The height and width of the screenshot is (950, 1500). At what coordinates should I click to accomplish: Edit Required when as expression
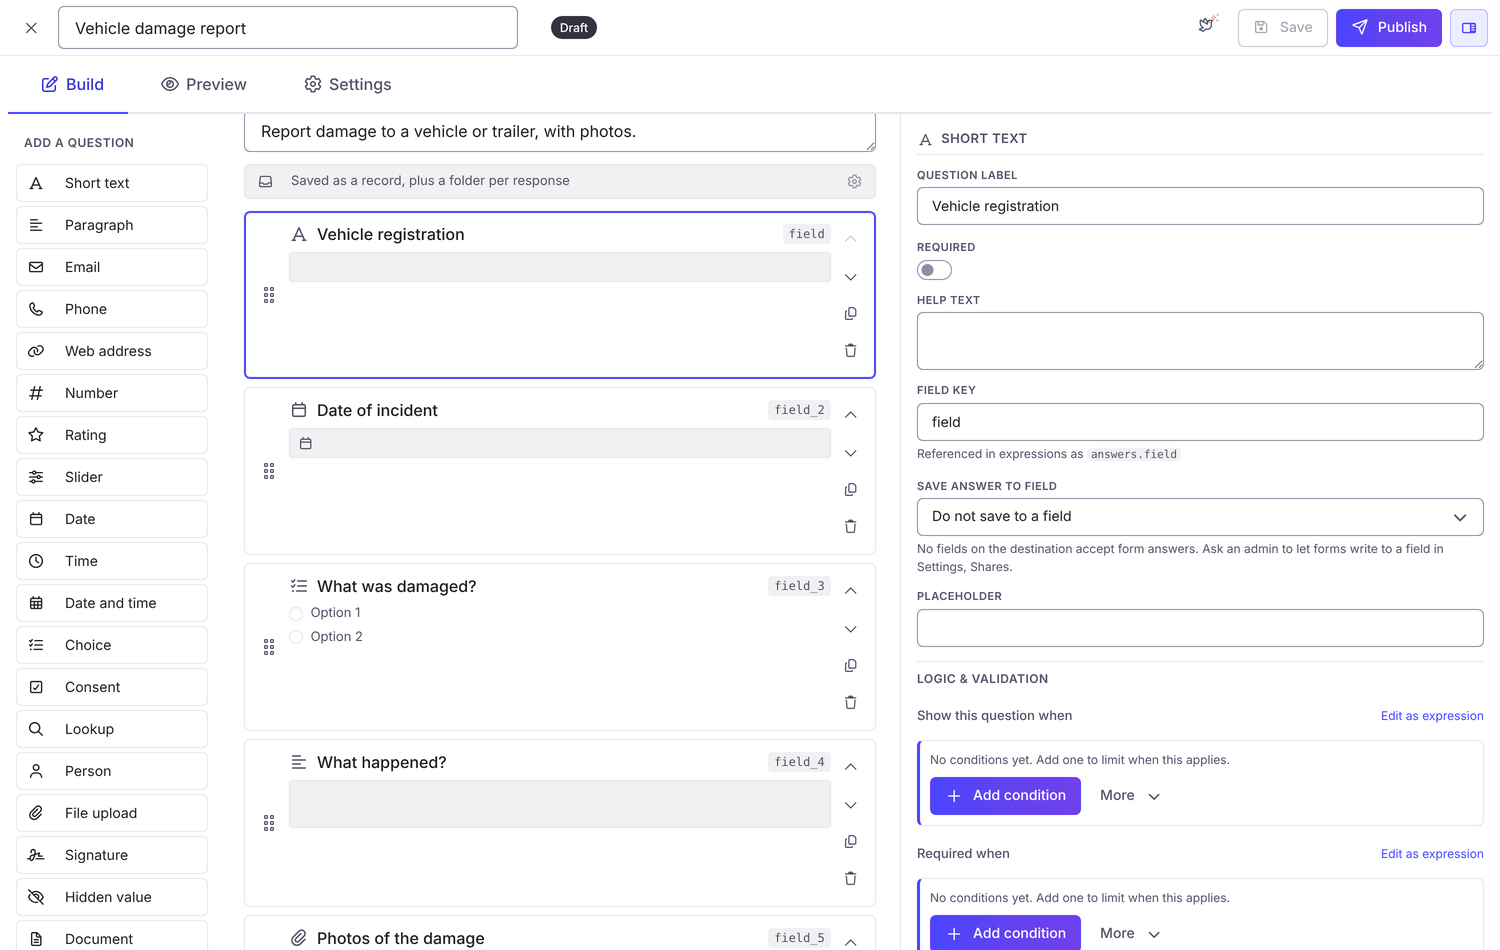[x=1432, y=854]
